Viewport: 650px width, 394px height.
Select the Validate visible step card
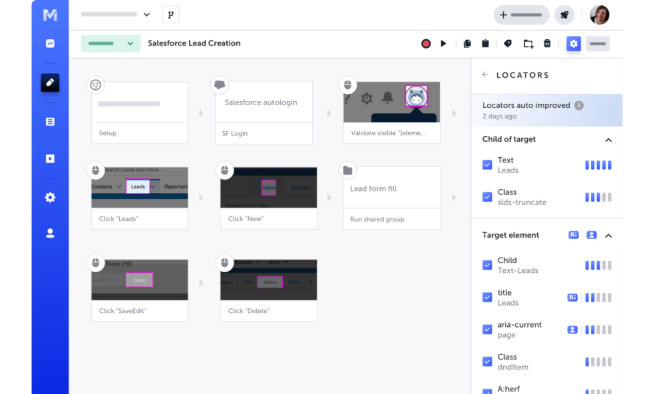(x=392, y=112)
